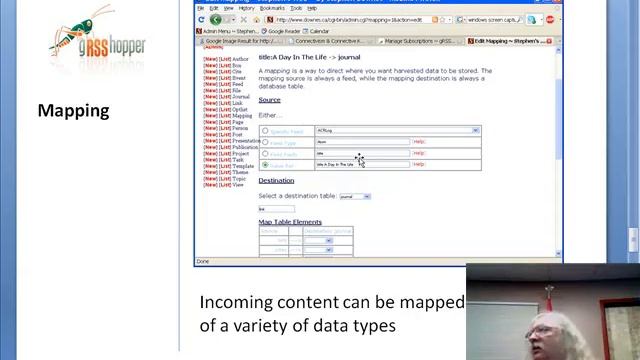Click [List] next to Journal

click(x=225, y=97)
